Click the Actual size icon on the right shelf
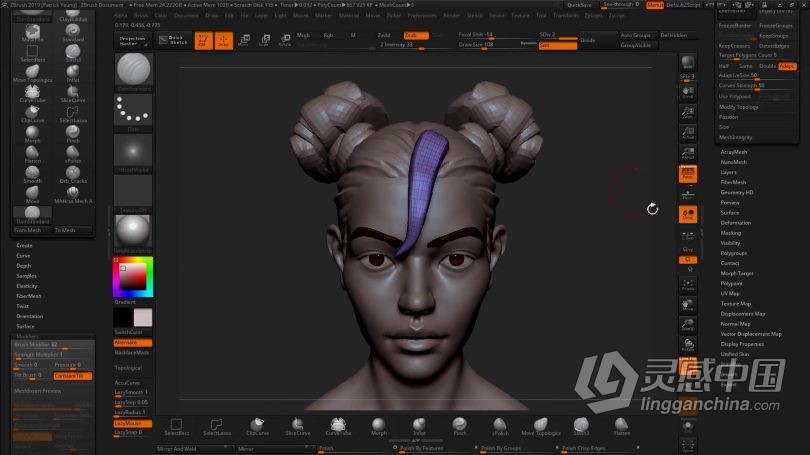This screenshot has height=455, width=810. 688,133
